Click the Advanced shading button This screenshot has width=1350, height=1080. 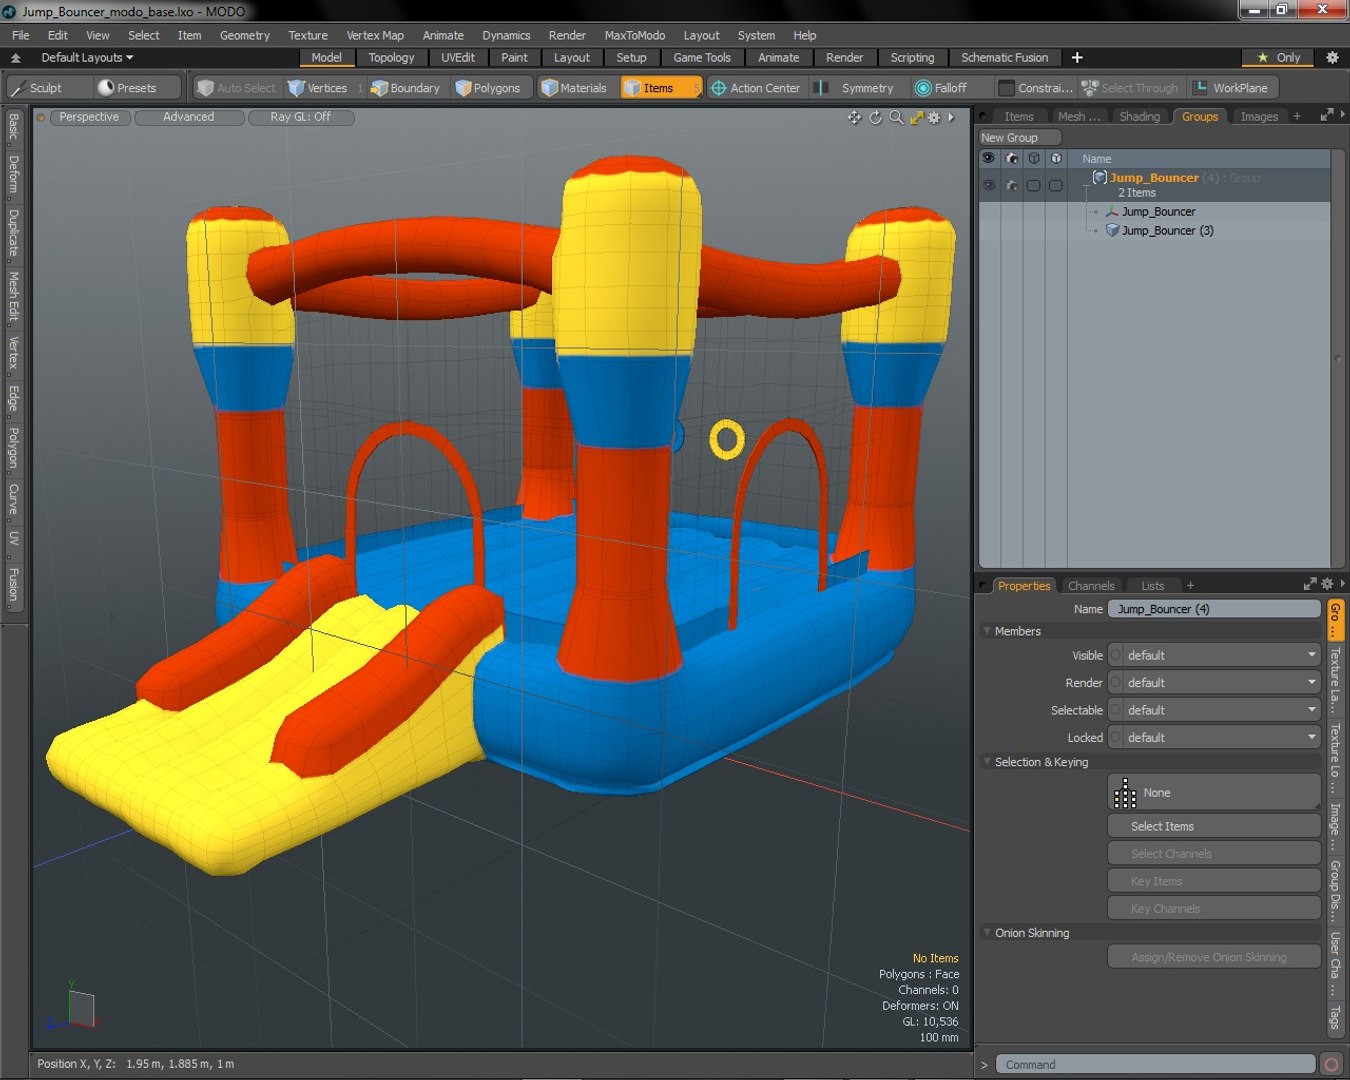click(188, 117)
